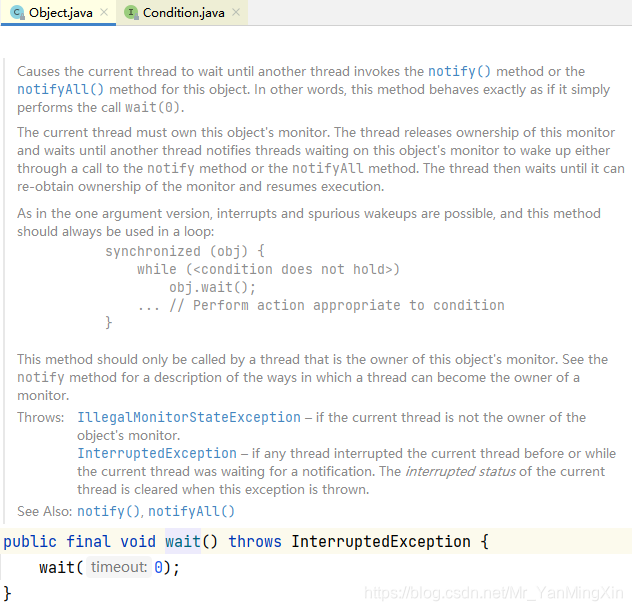
Task: Click the 'while (<condition does not hold>)' line
Action: [268, 269]
